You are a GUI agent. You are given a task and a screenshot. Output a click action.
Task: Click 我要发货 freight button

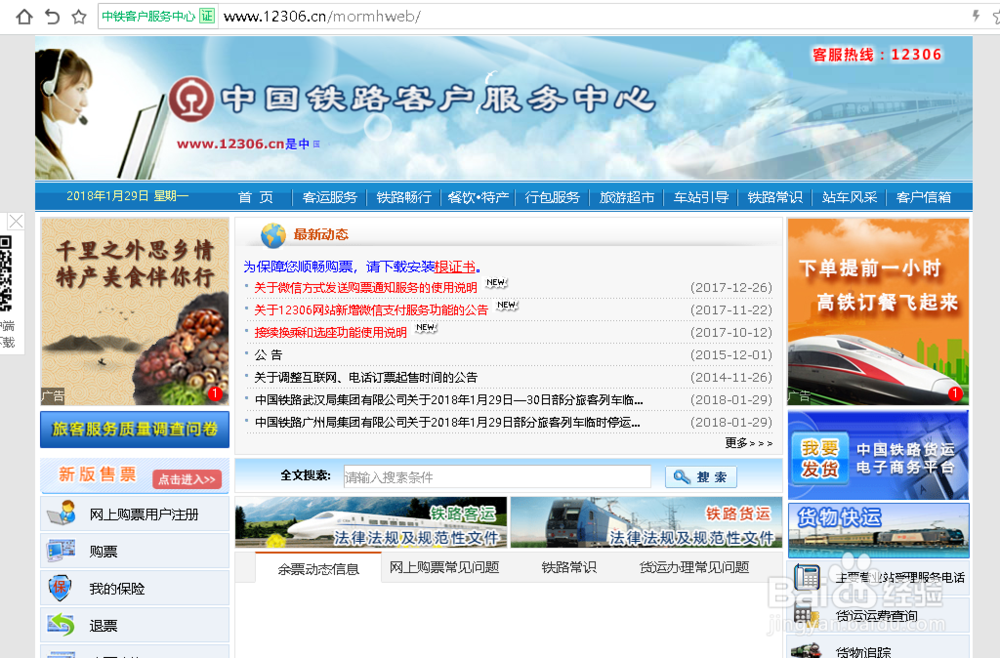point(820,458)
